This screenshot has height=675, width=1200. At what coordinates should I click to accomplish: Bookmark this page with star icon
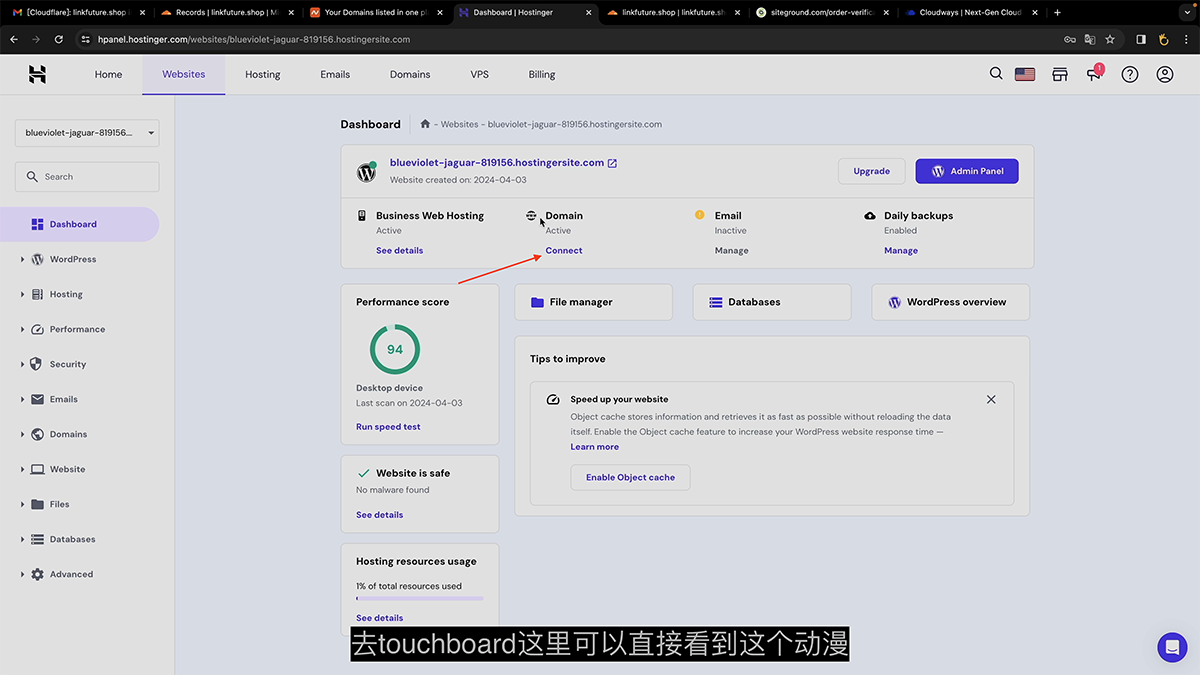1110,39
